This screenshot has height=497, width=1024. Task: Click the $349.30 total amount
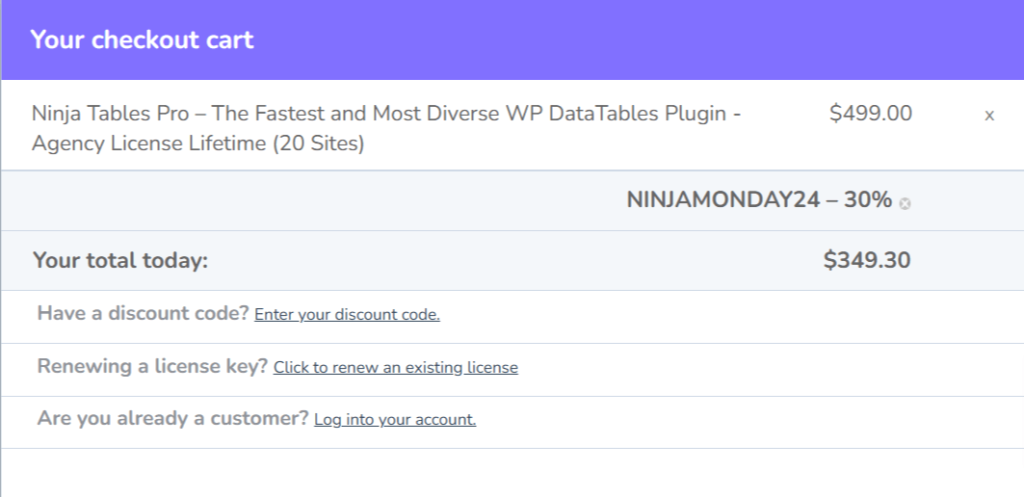(867, 261)
